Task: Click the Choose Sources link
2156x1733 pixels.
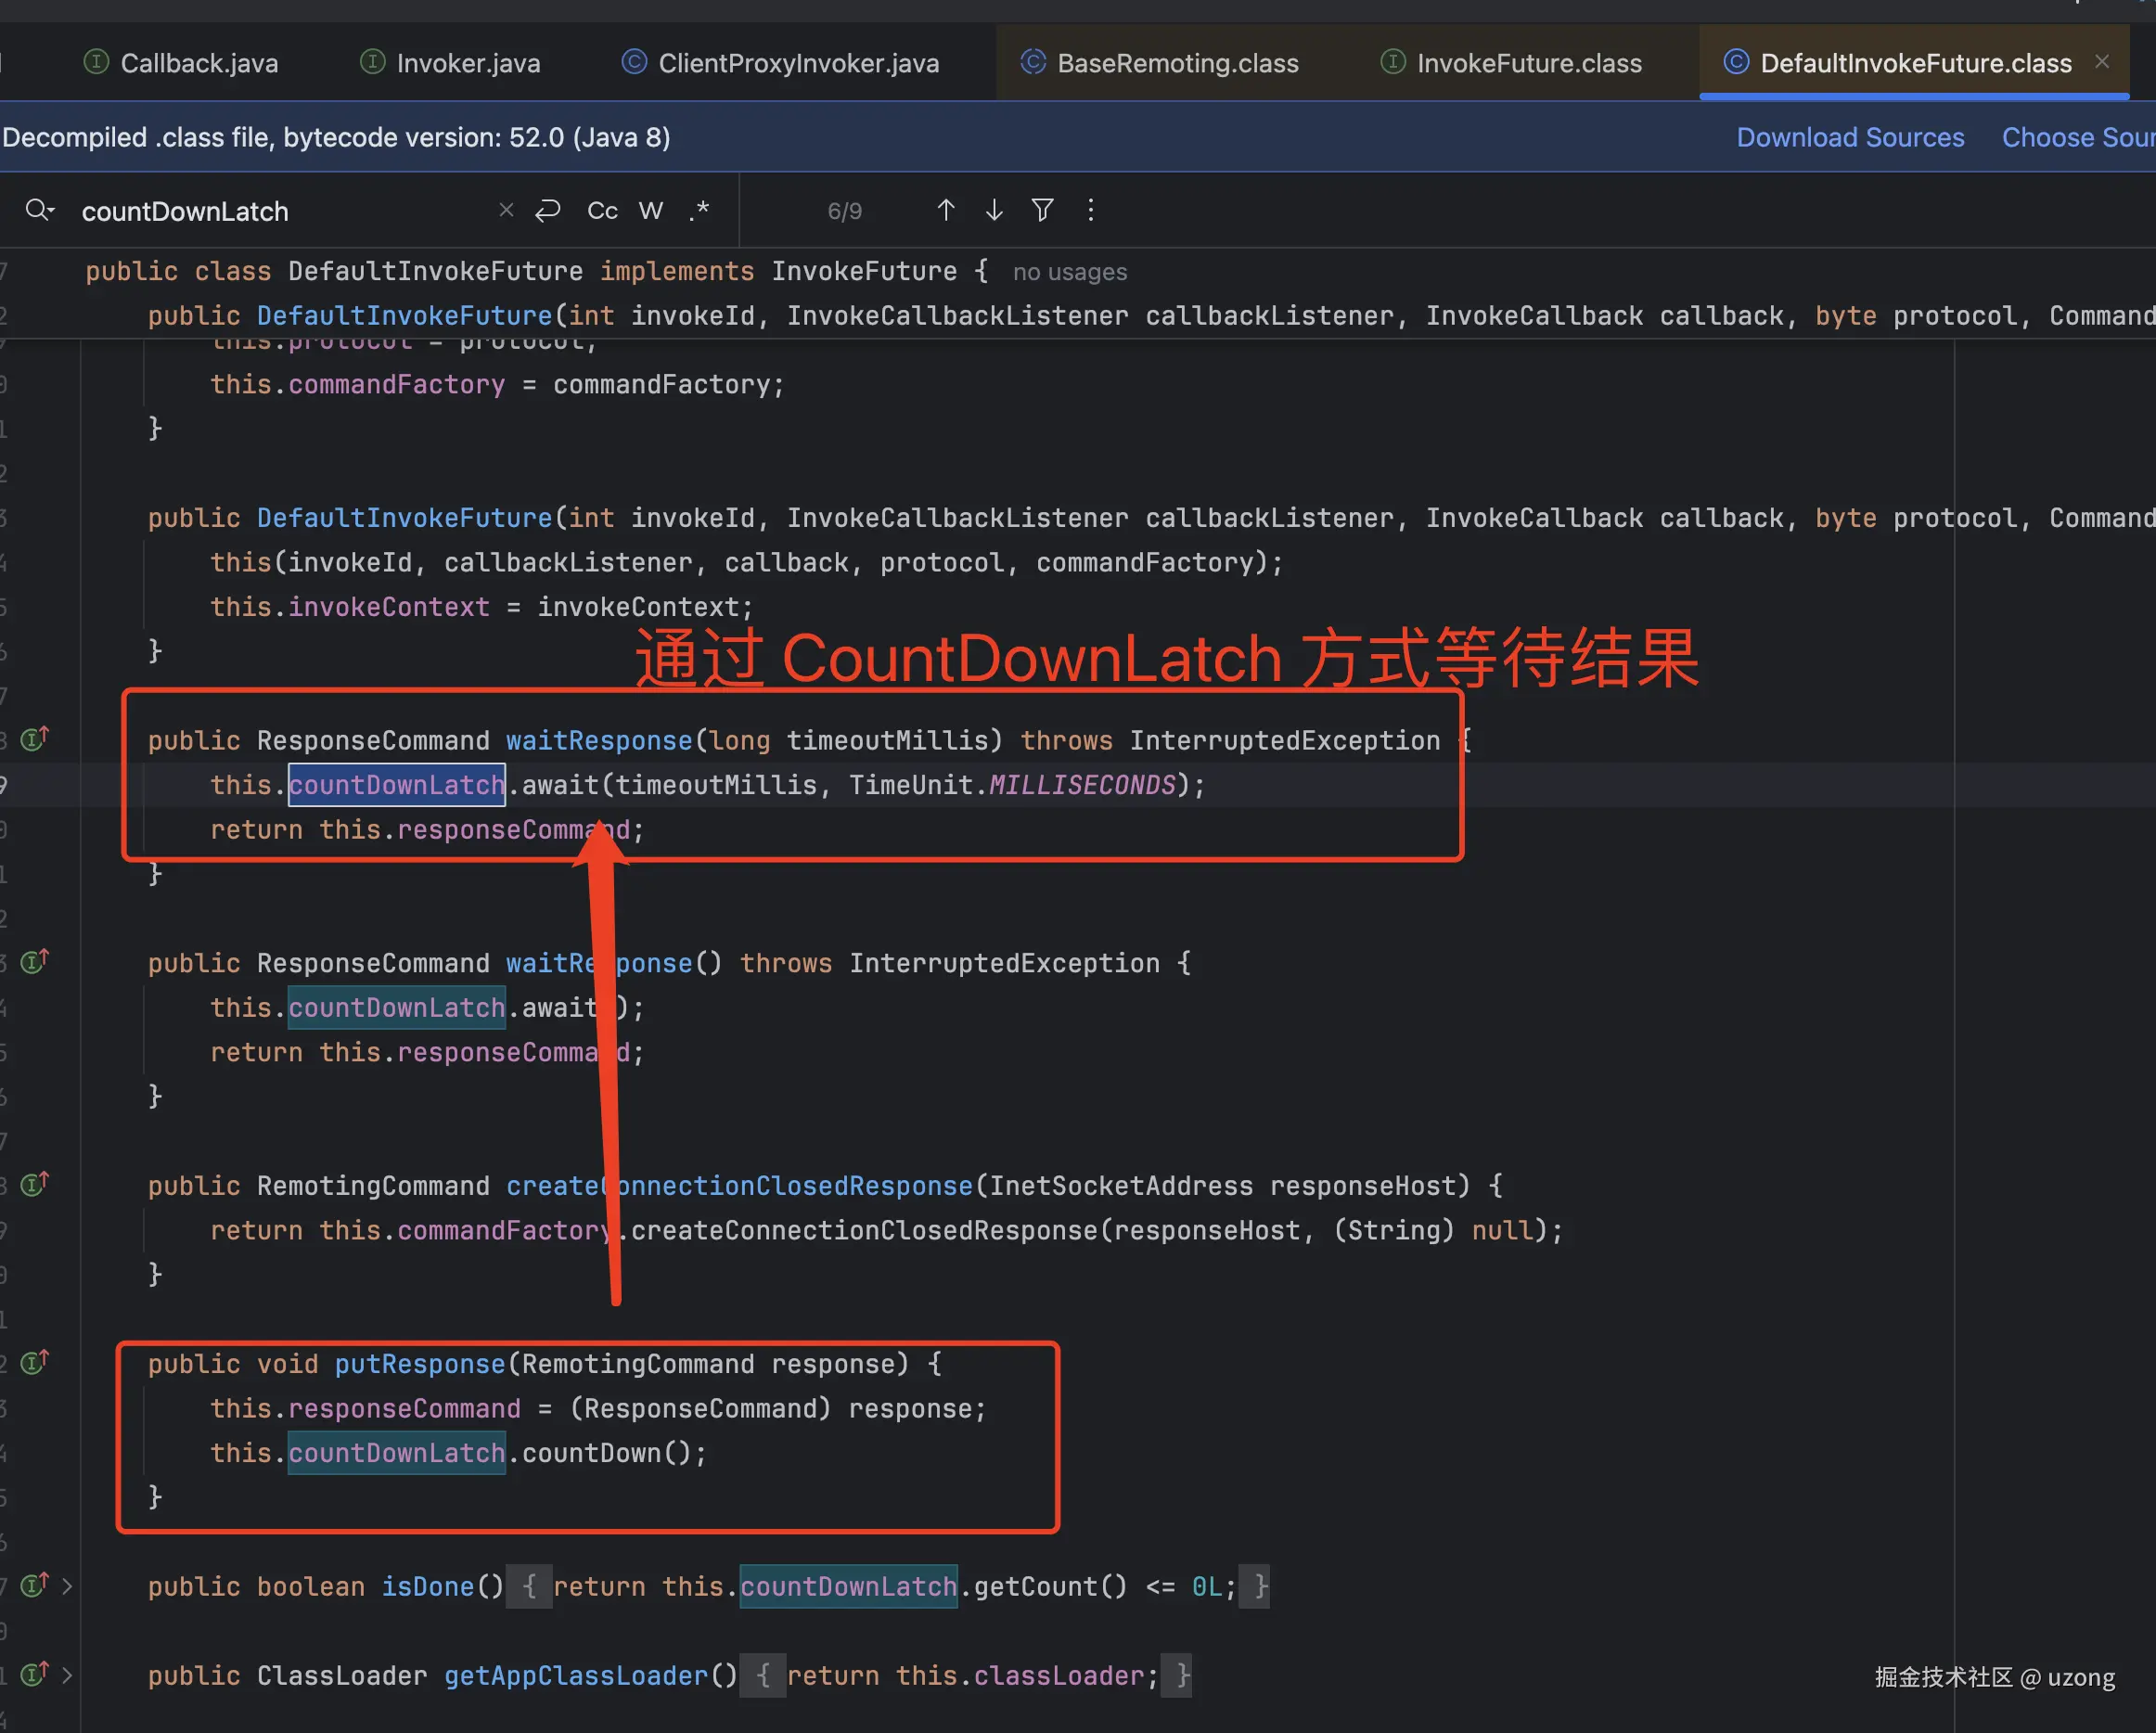Action: (2077, 137)
